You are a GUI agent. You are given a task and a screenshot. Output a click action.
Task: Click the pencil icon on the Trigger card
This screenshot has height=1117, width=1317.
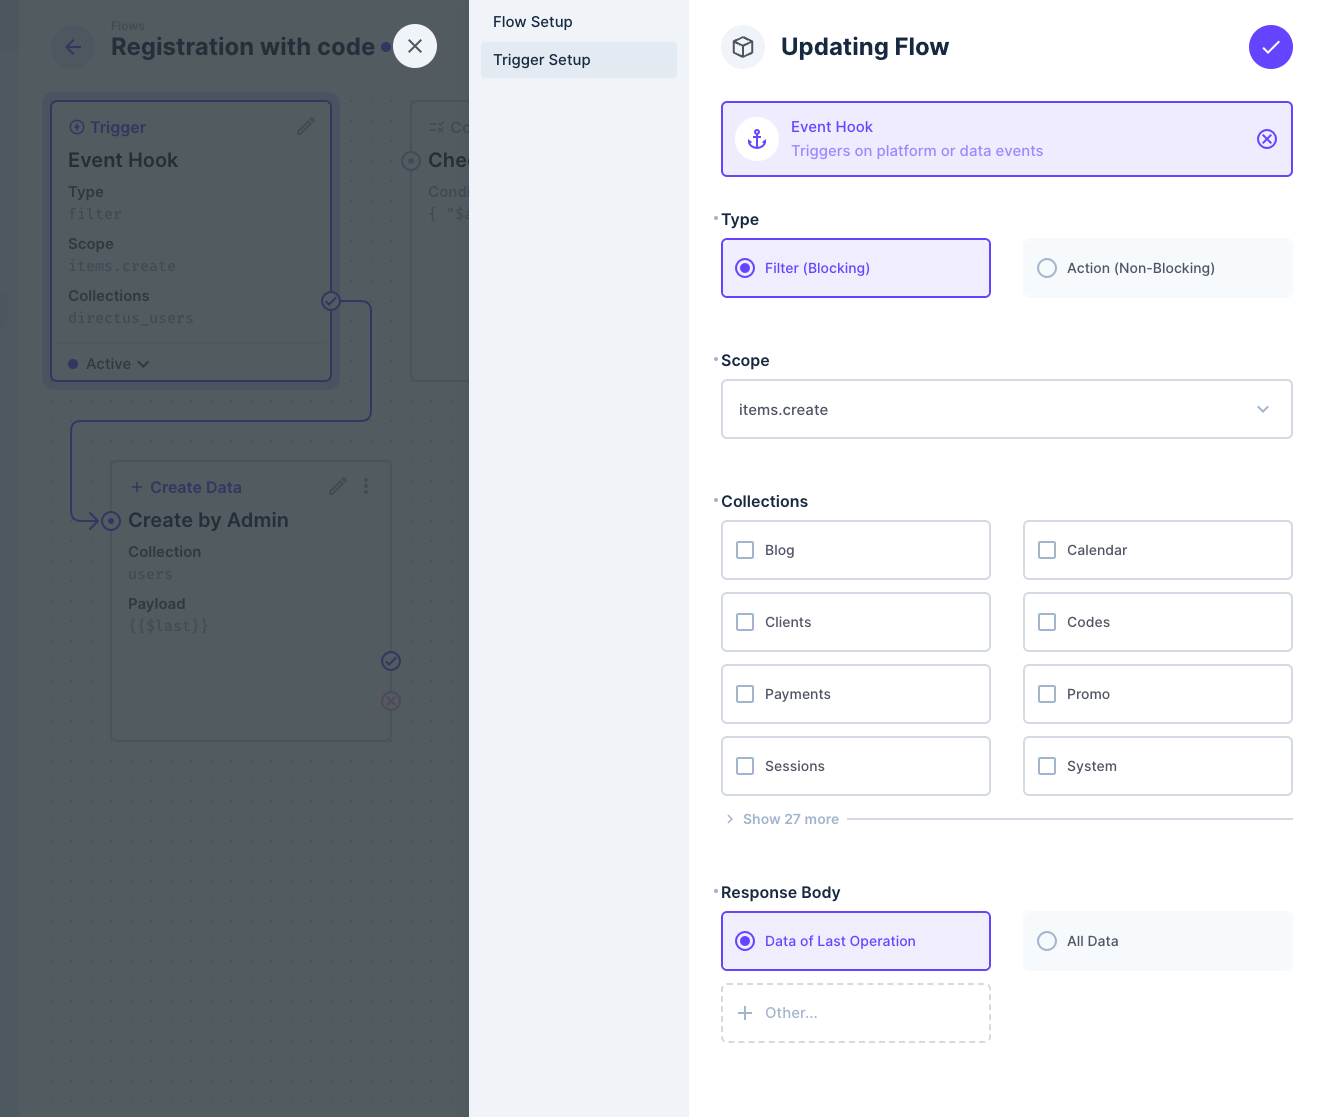pyautogui.click(x=305, y=126)
